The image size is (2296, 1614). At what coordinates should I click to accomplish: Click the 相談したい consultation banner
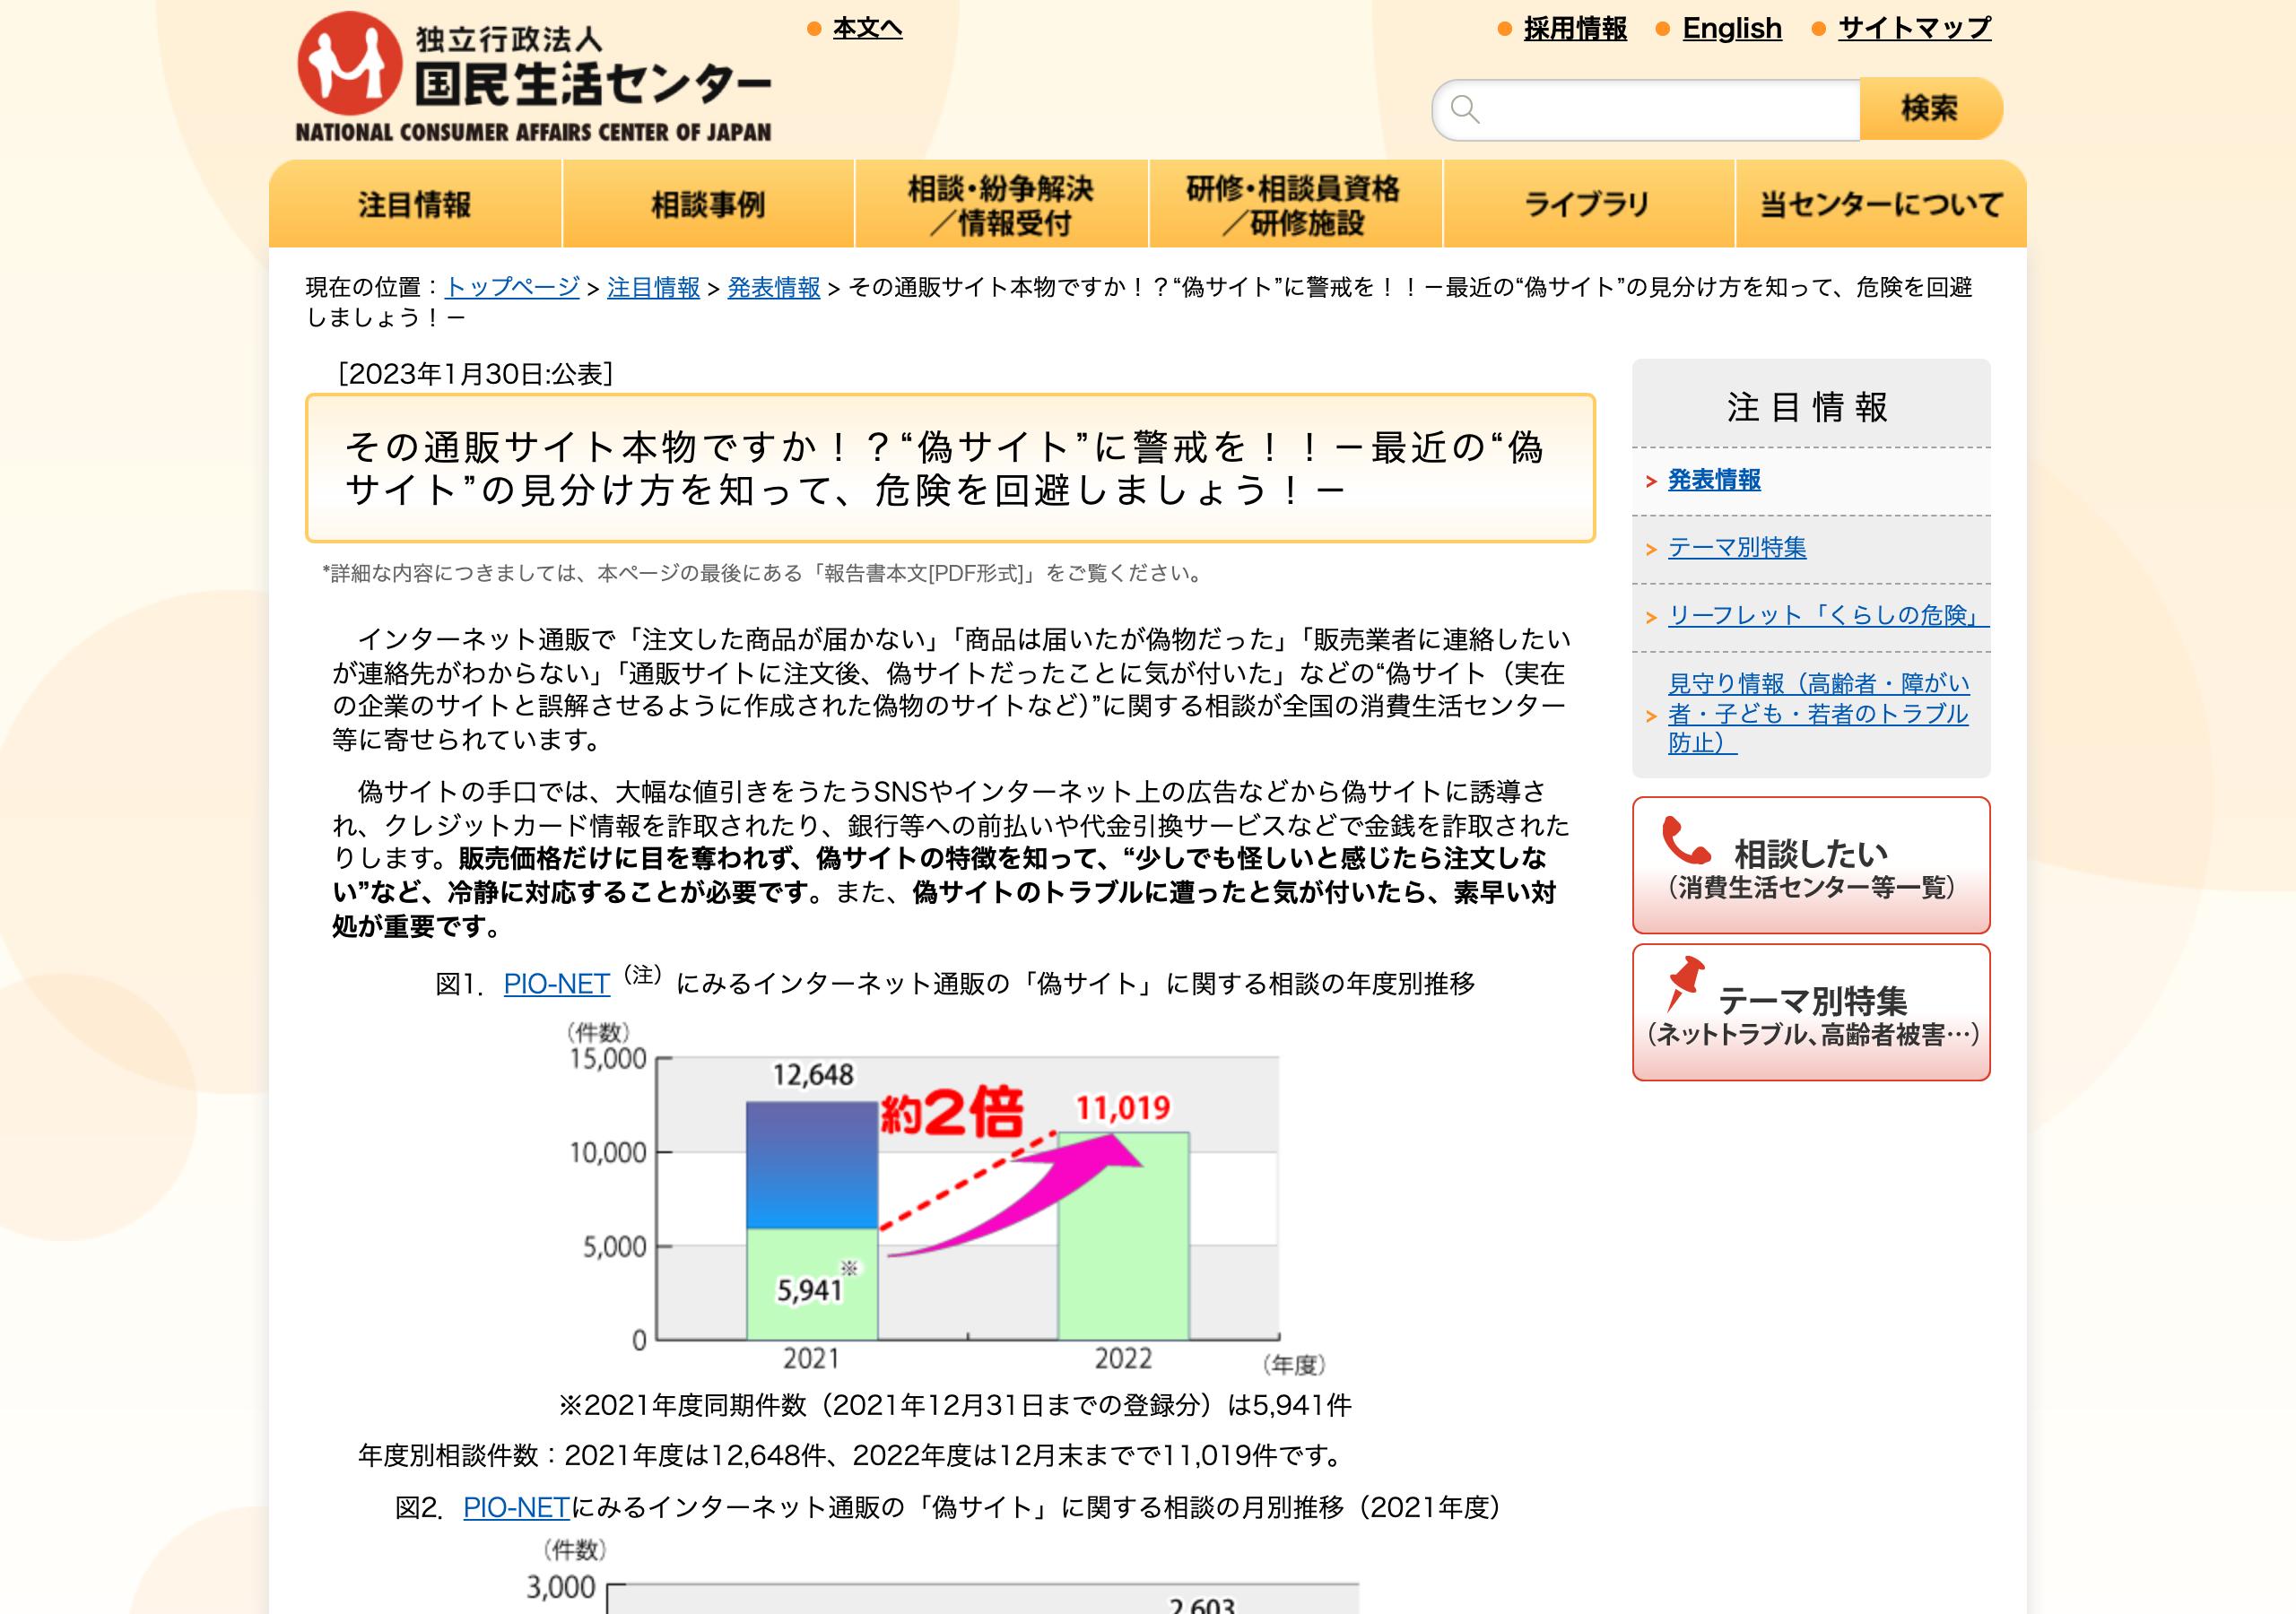pyautogui.click(x=1811, y=866)
